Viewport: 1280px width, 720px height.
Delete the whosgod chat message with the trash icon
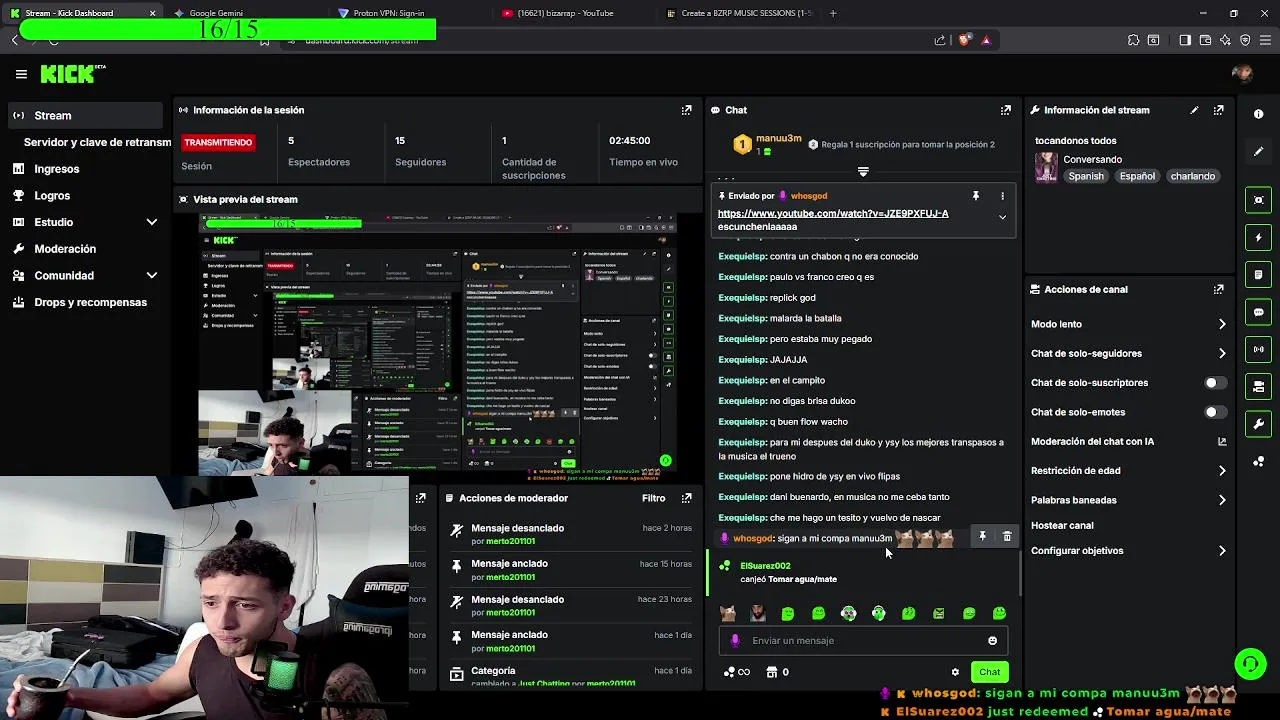(1007, 537)
